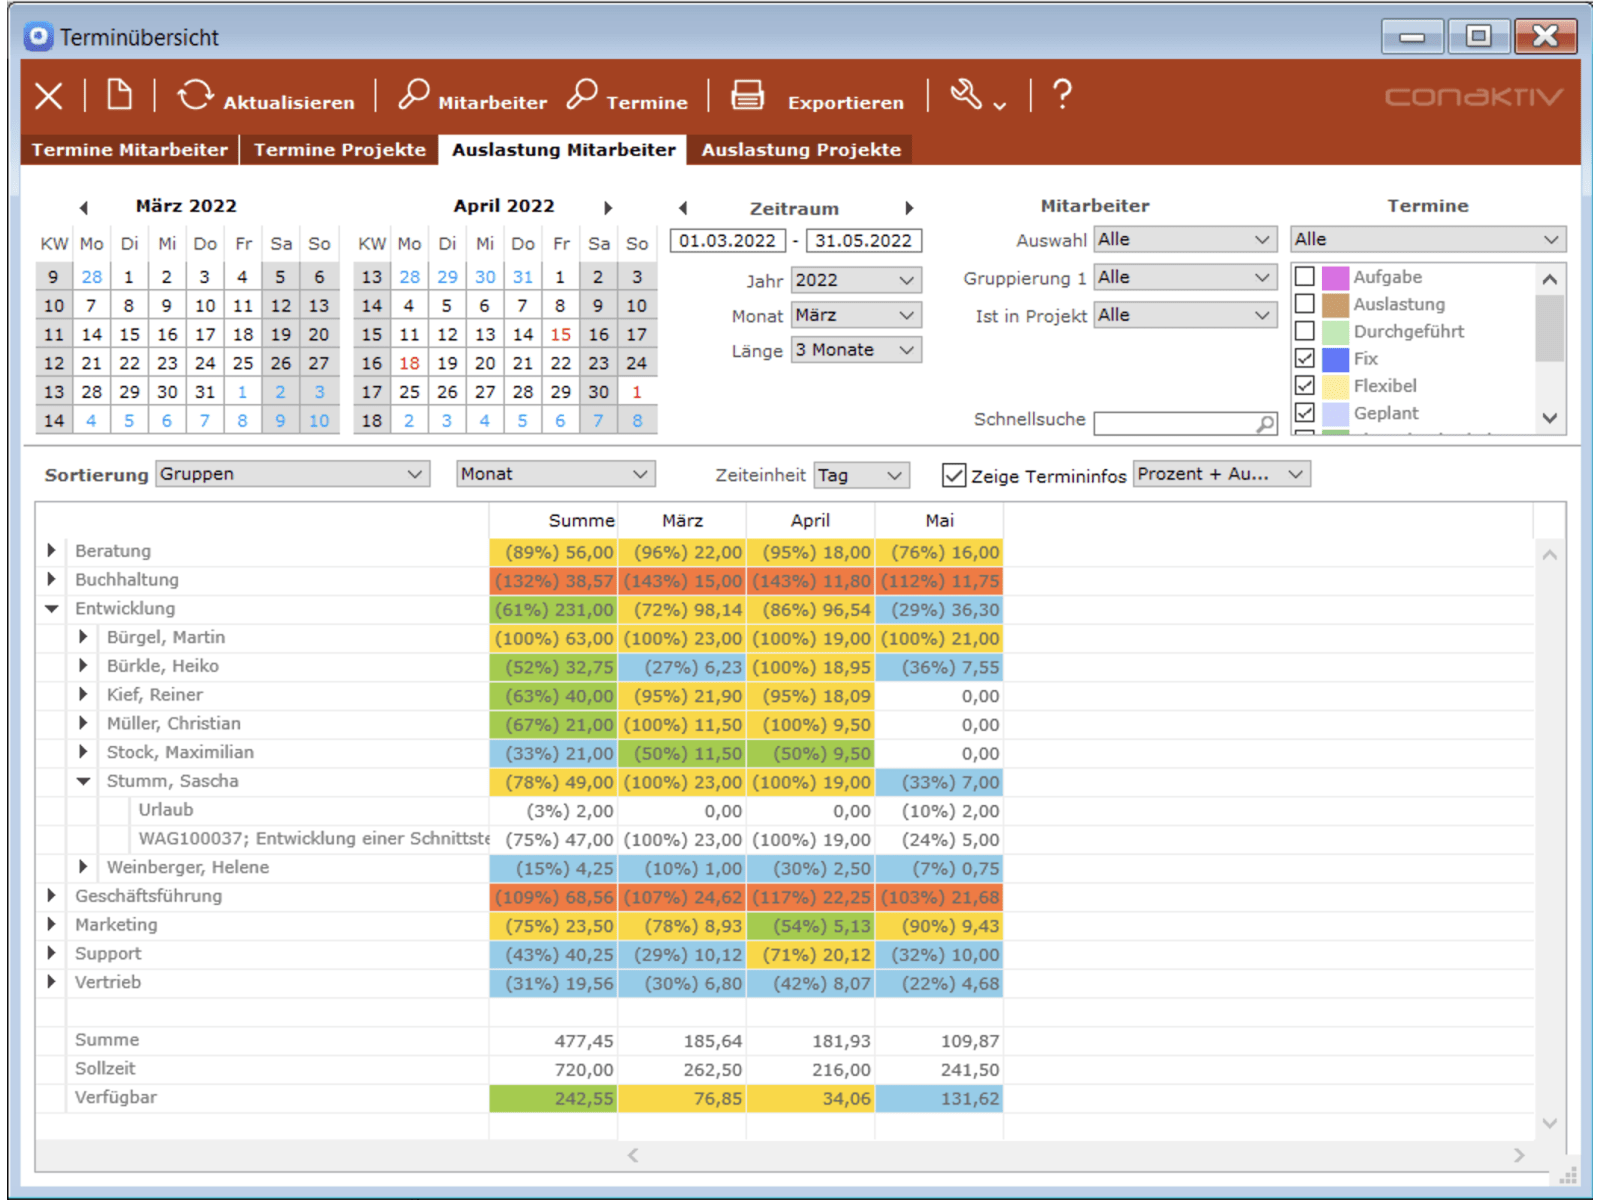Screen dimensions: 1600x1200
Task: Click Terminübersicht app icon in title bar
Action: point(38,37)
